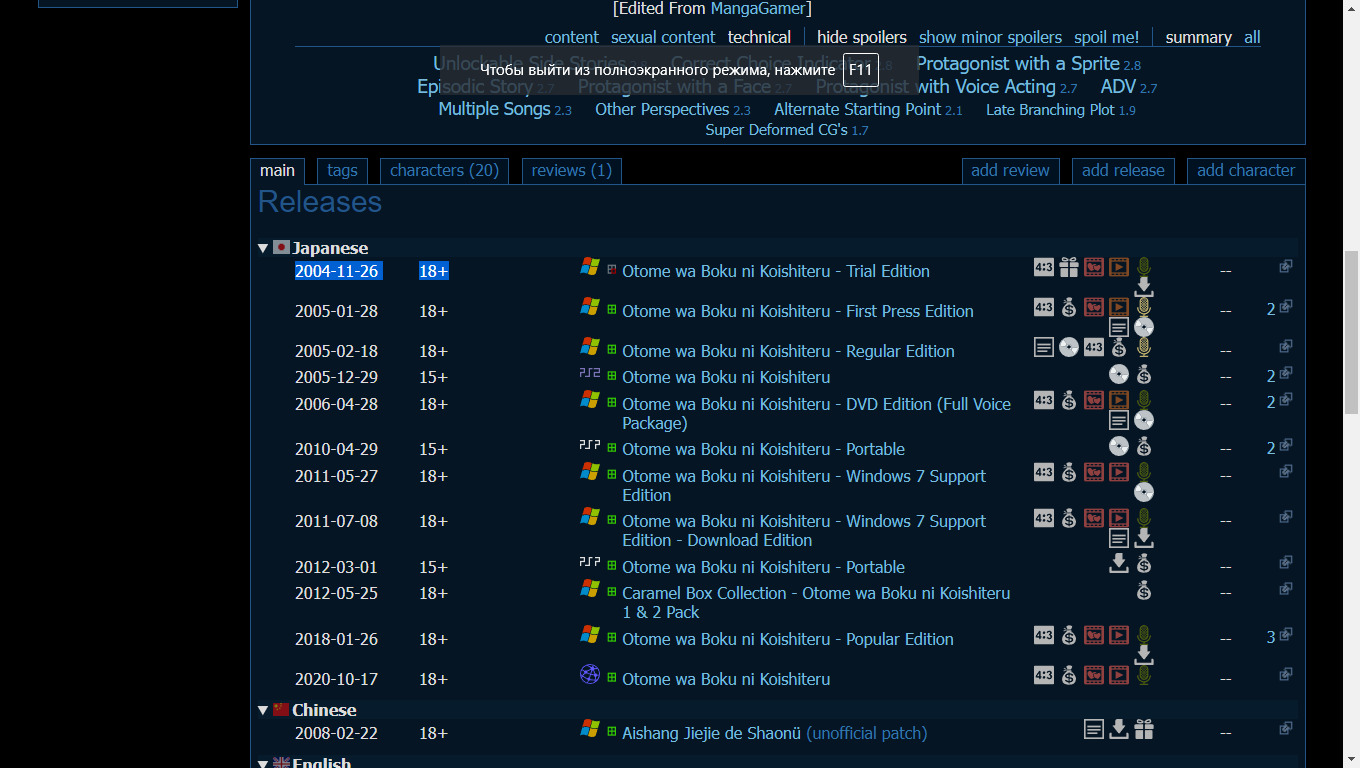The height and width of the screenshot is (768, 1360).
Task: Click the page vertical scrollbar thumb
Action: [1350, 330]
